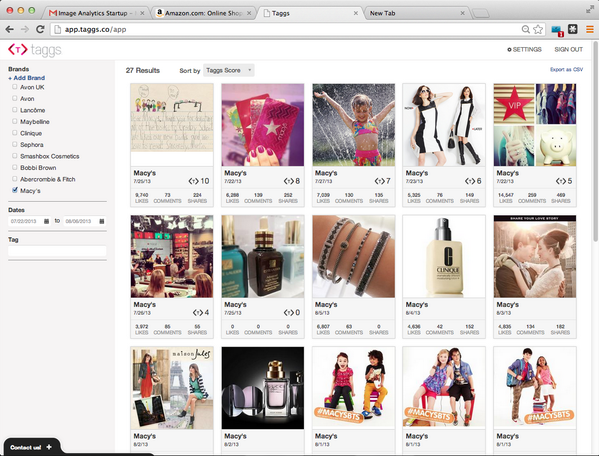Open the start date calendar icon

(x=46, y=221)
